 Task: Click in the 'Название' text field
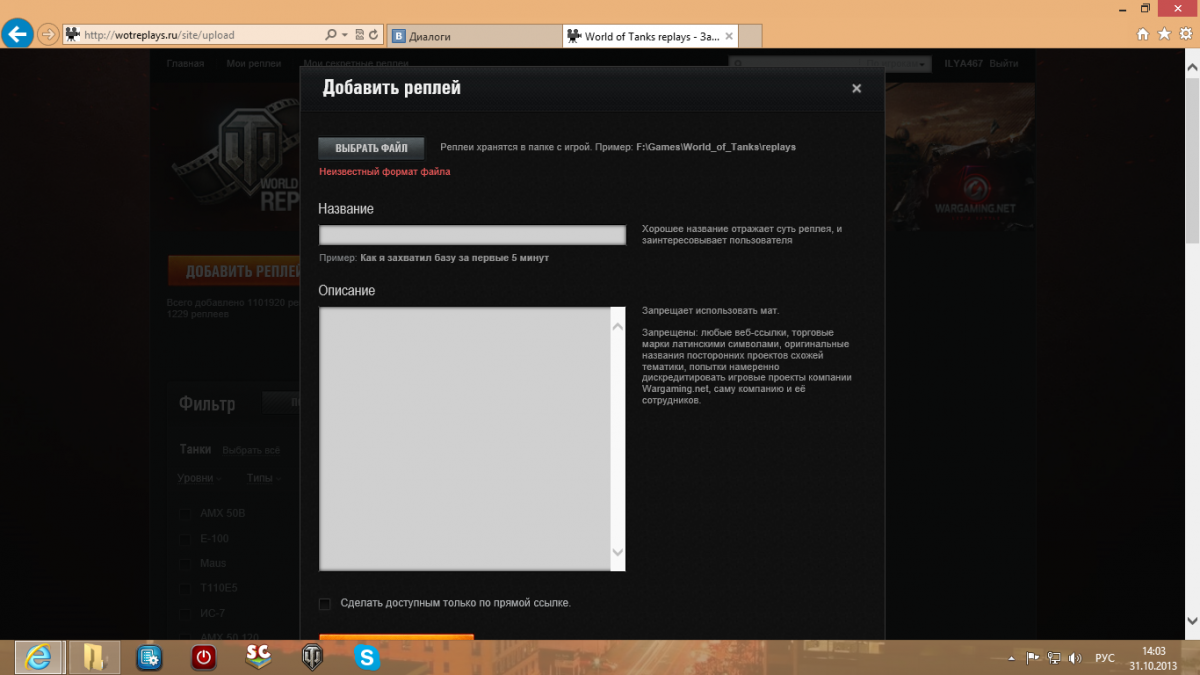point(472,235)
